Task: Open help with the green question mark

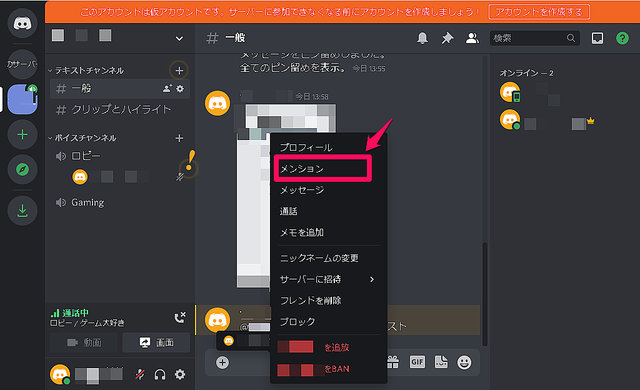Action: [622, 38]
